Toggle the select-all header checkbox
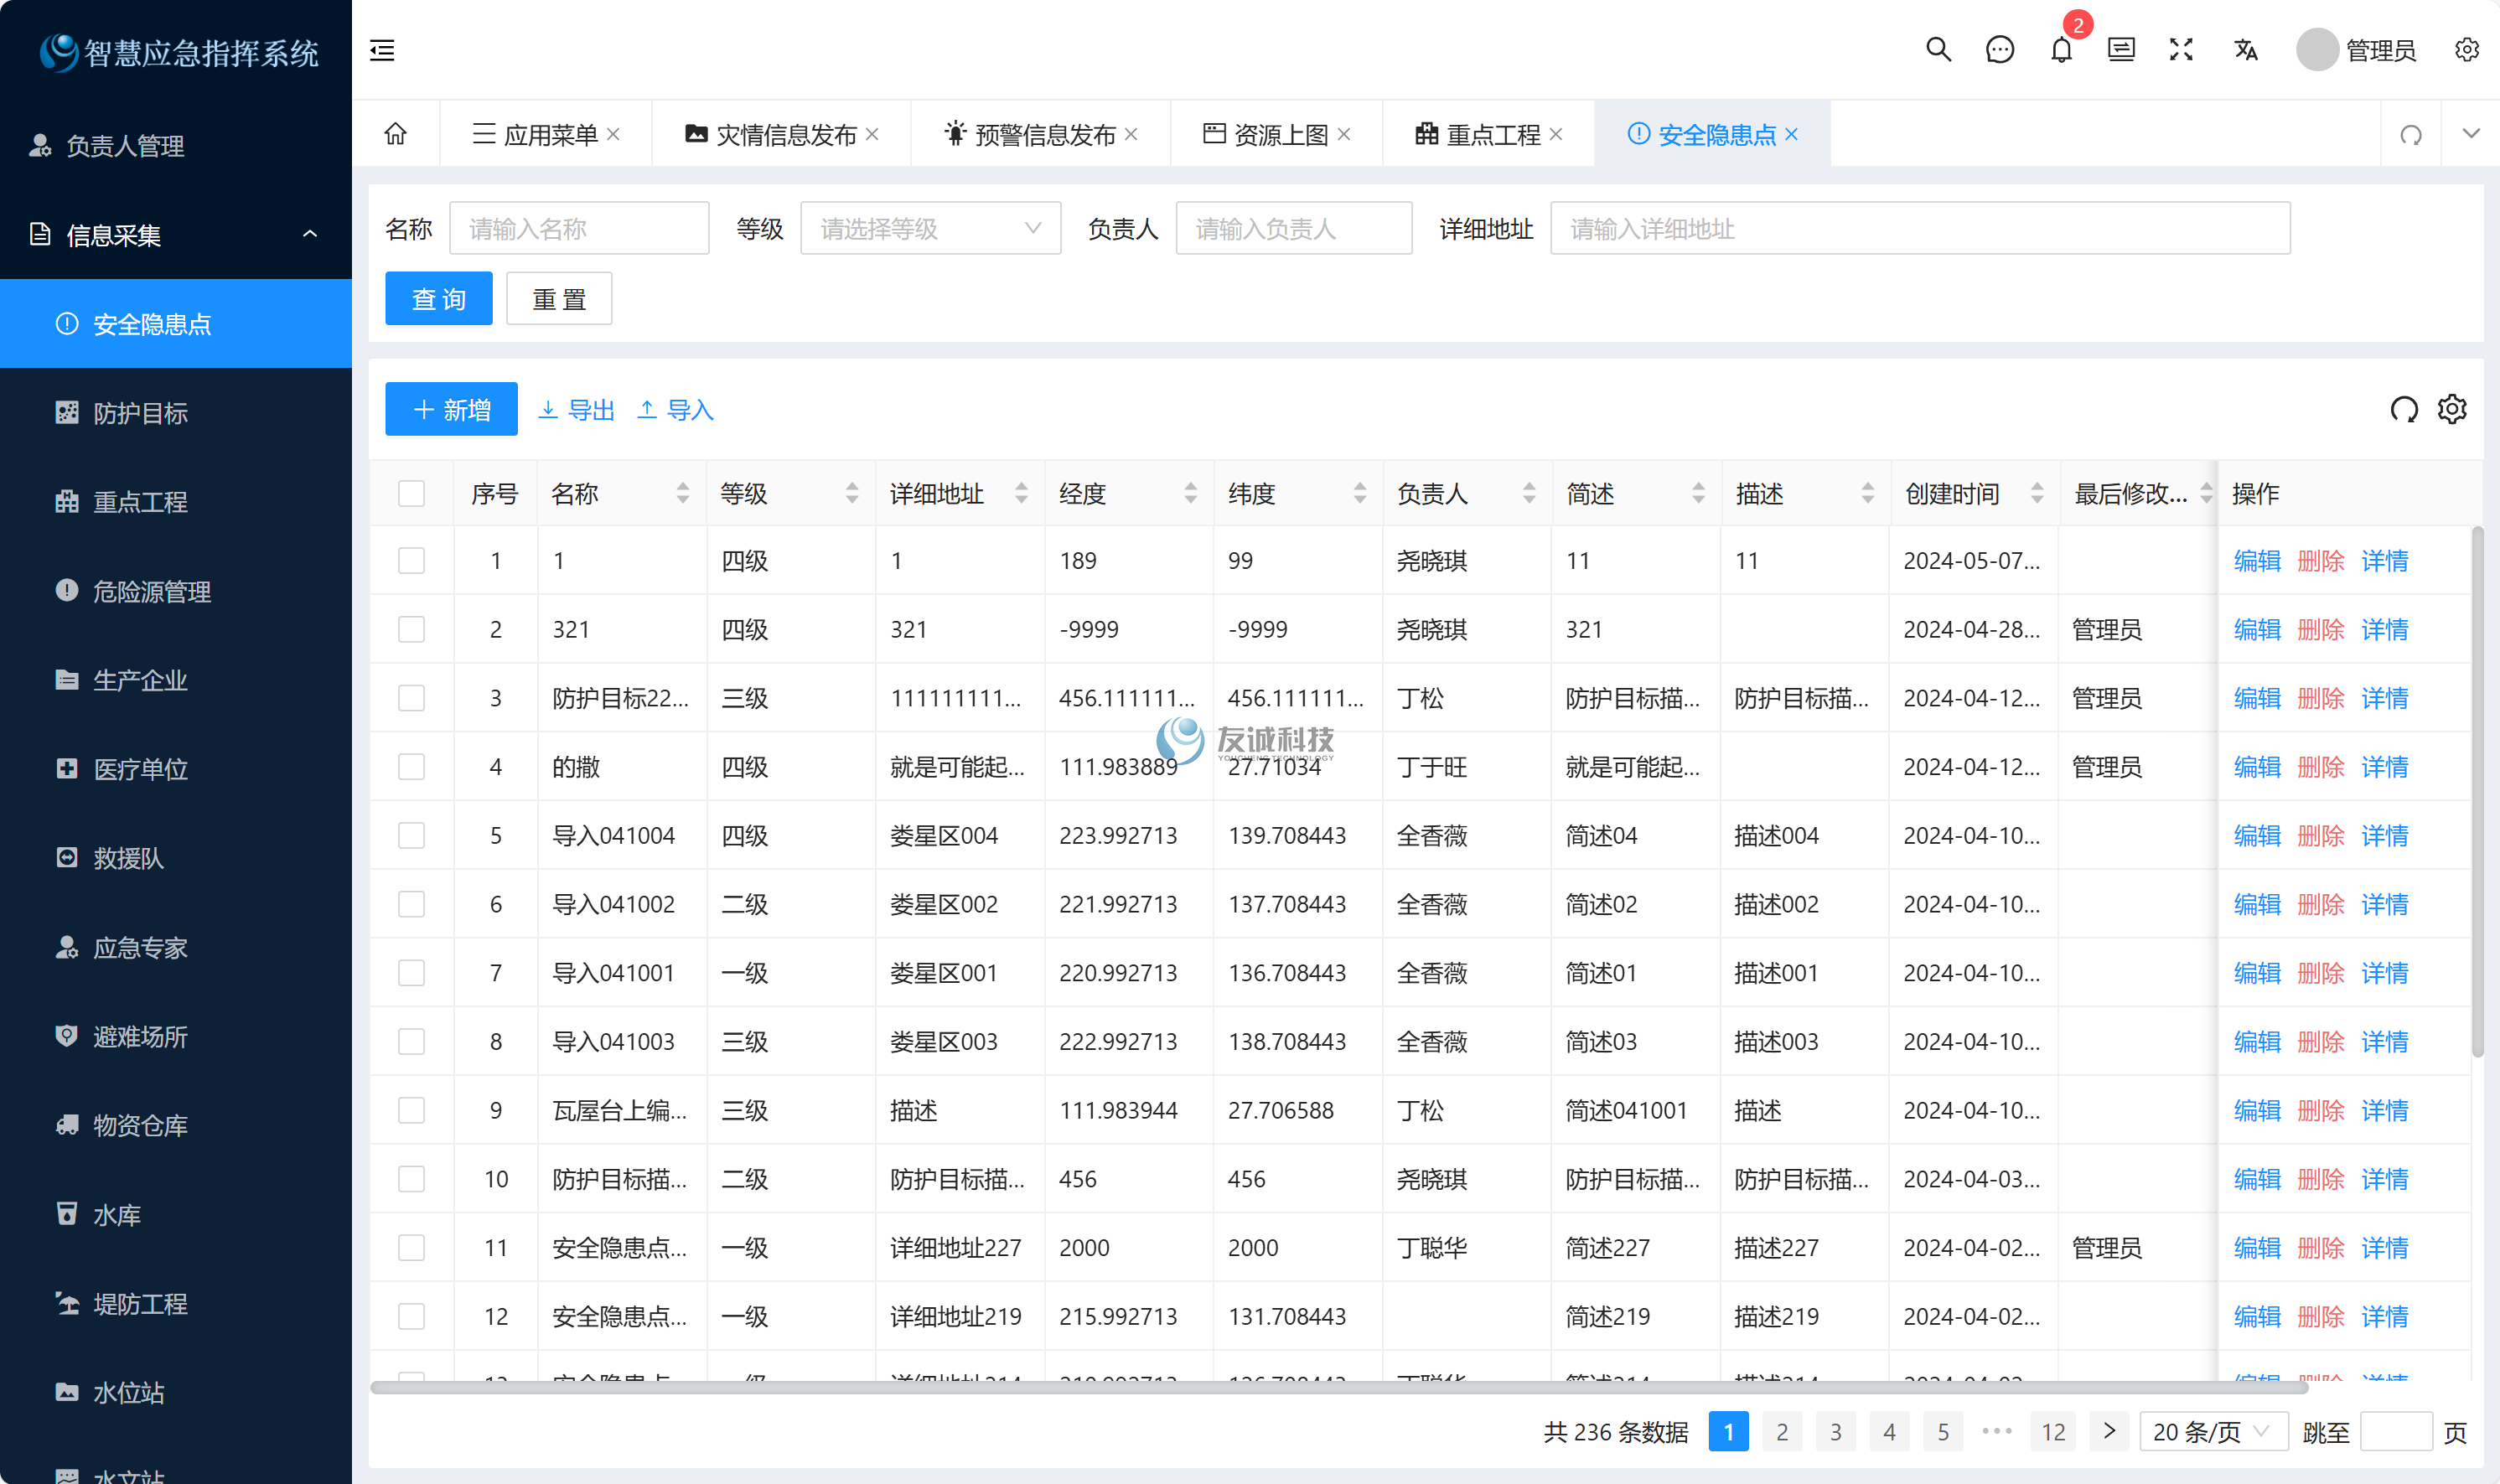The width and height of the screenshot is (2500, 1484). (411, 493)
